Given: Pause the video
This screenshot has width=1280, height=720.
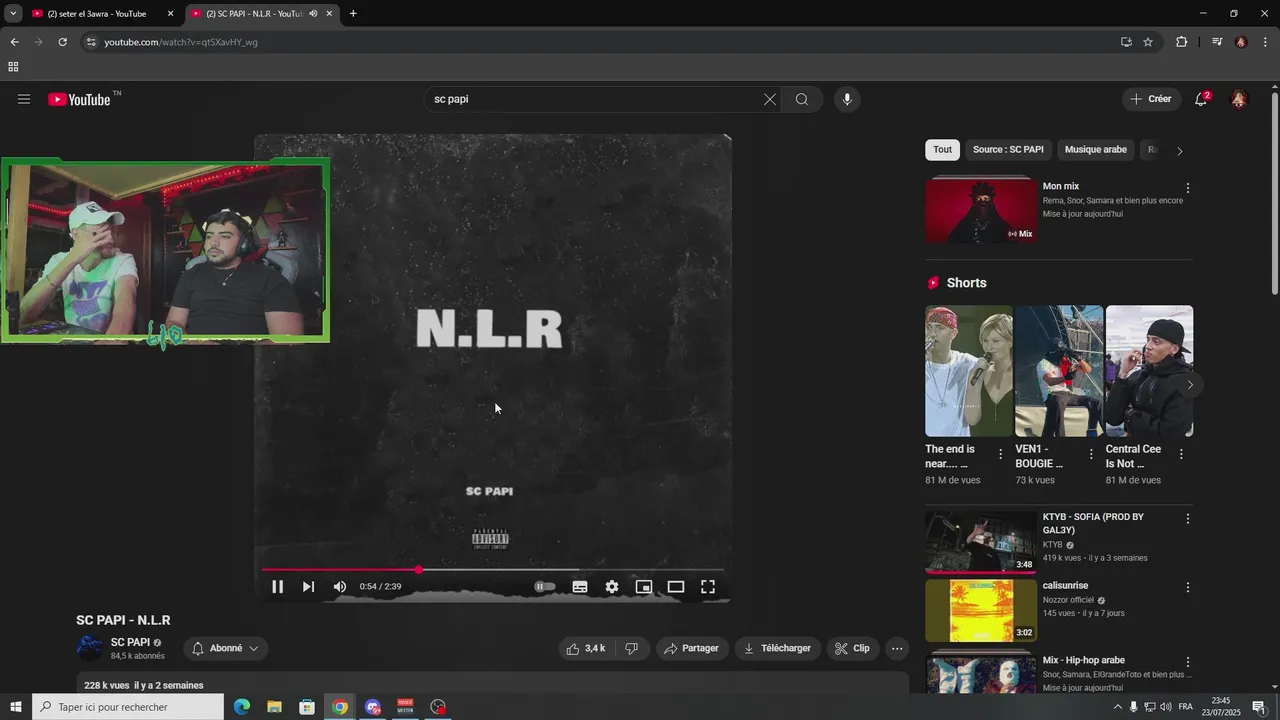Looking at the screenshot, I should coord(277,587).
